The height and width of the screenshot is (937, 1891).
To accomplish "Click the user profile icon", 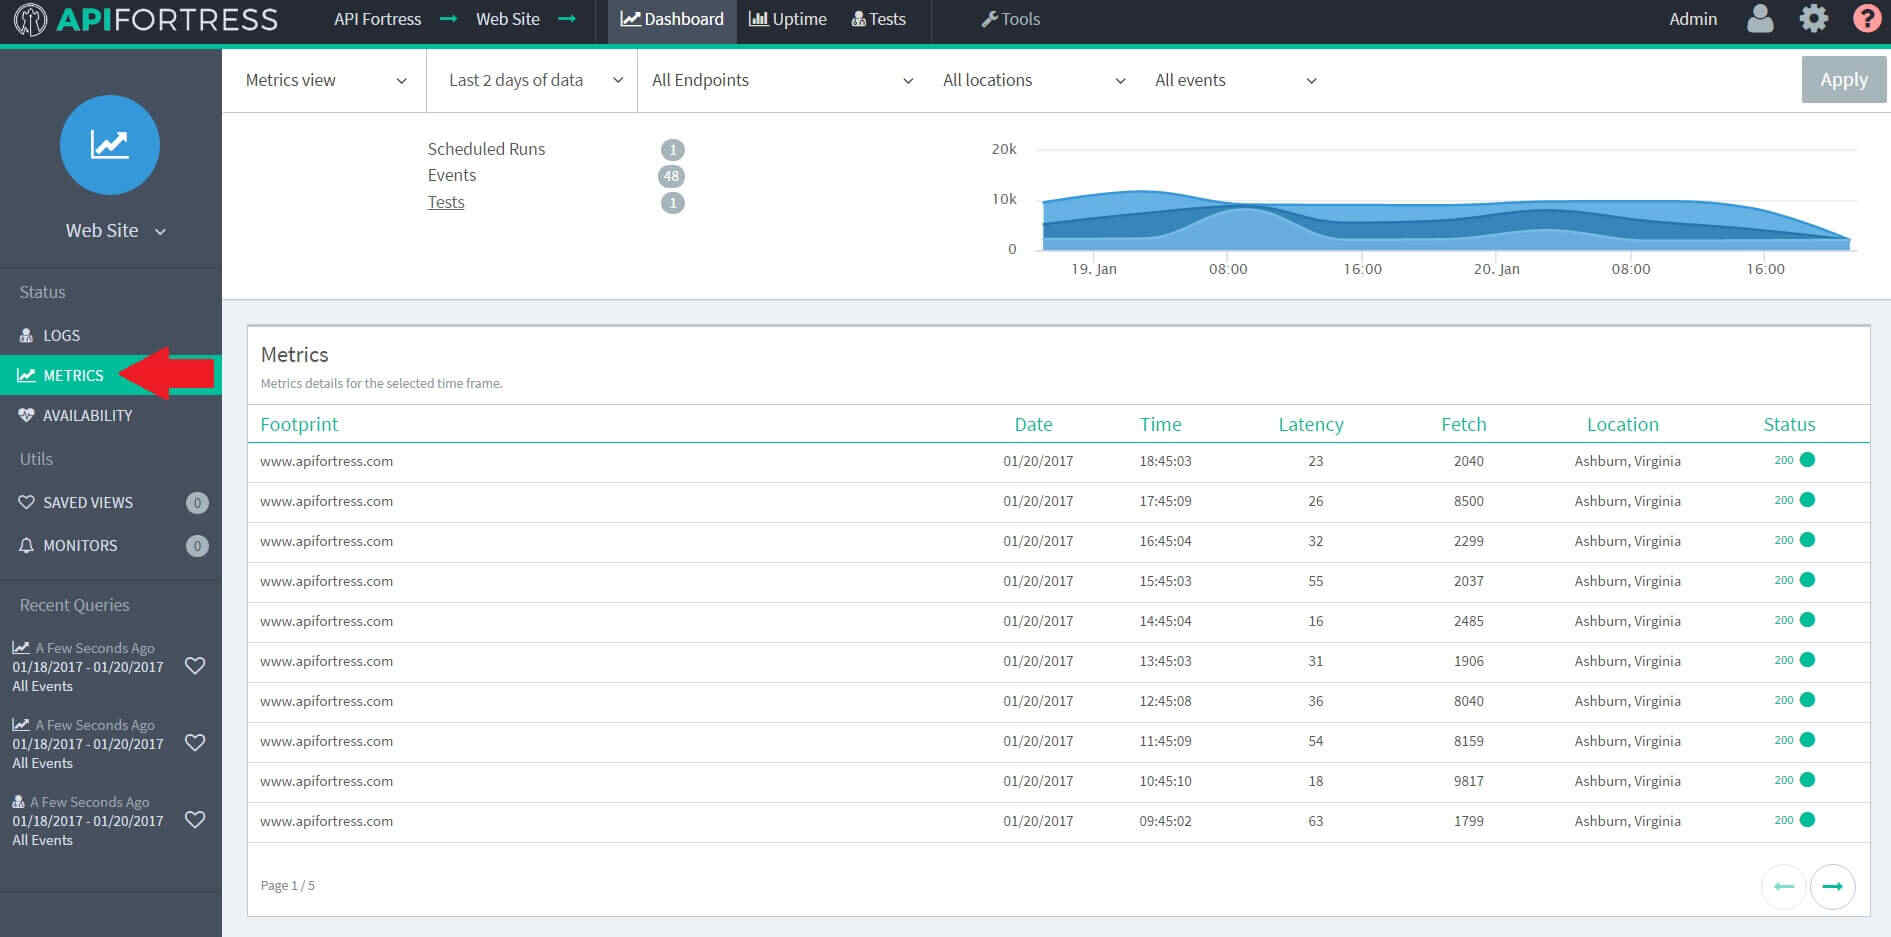I will 1759,19.
